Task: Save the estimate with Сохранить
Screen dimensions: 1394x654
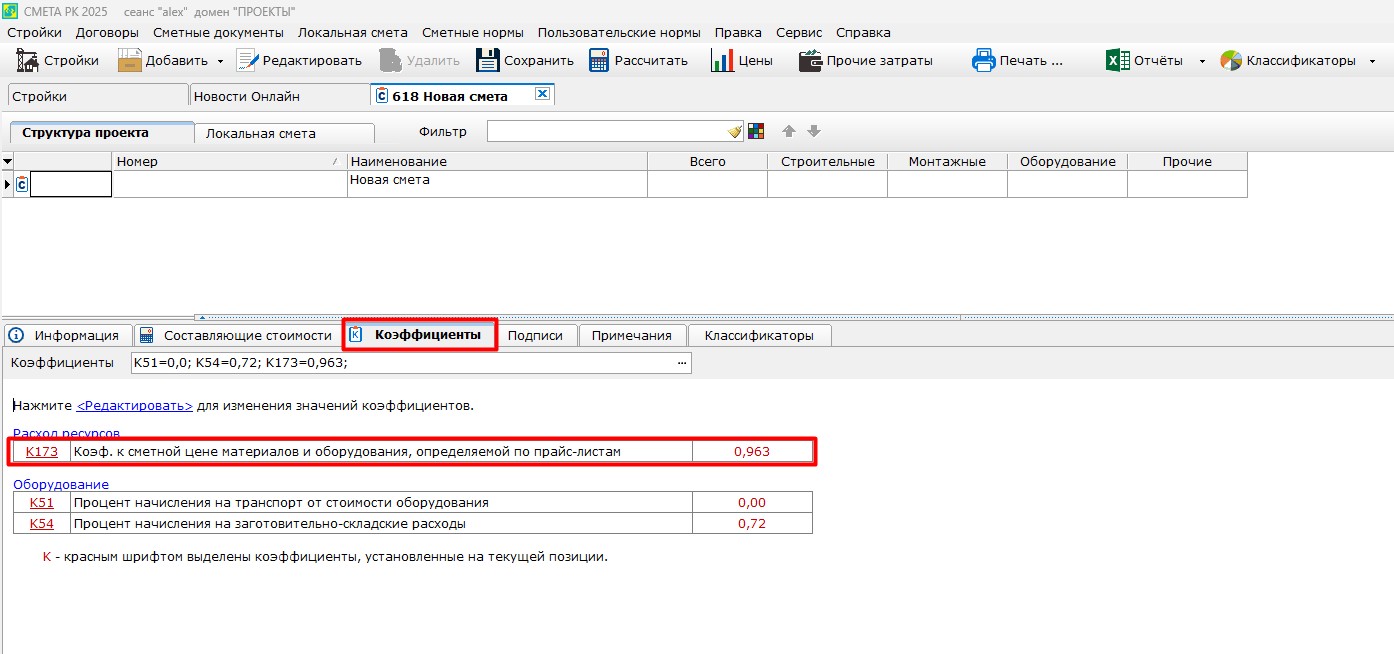Action: (487, 60)
